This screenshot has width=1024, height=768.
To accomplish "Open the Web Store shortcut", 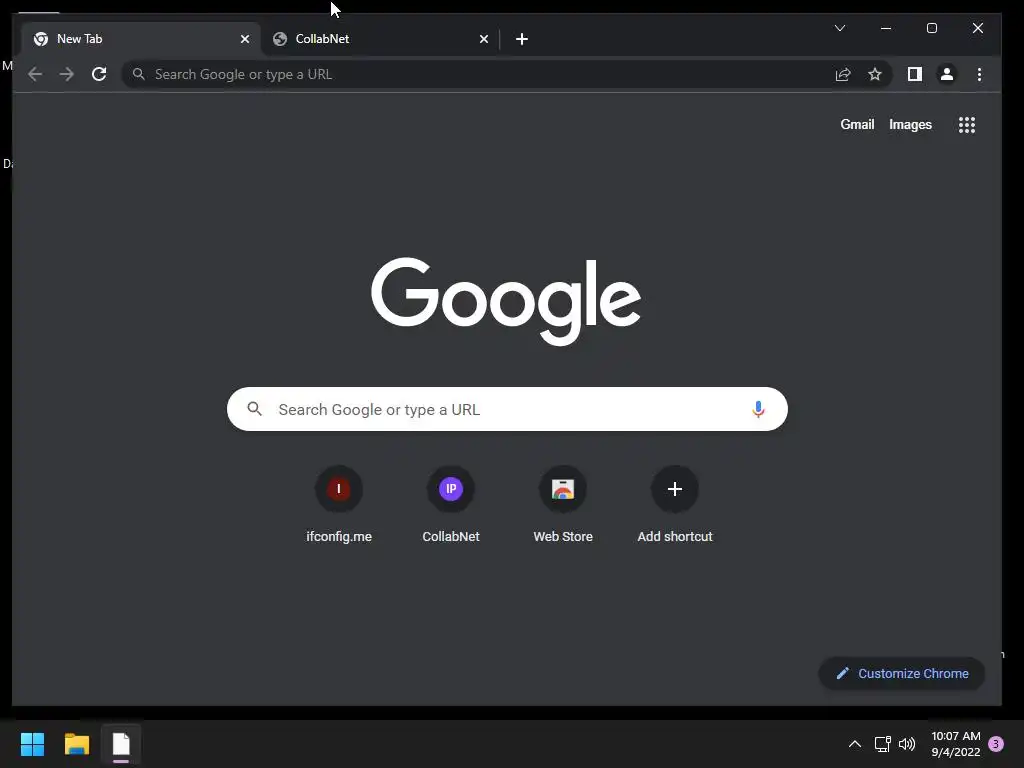I will pyautogui.click(x=563, y=505).
